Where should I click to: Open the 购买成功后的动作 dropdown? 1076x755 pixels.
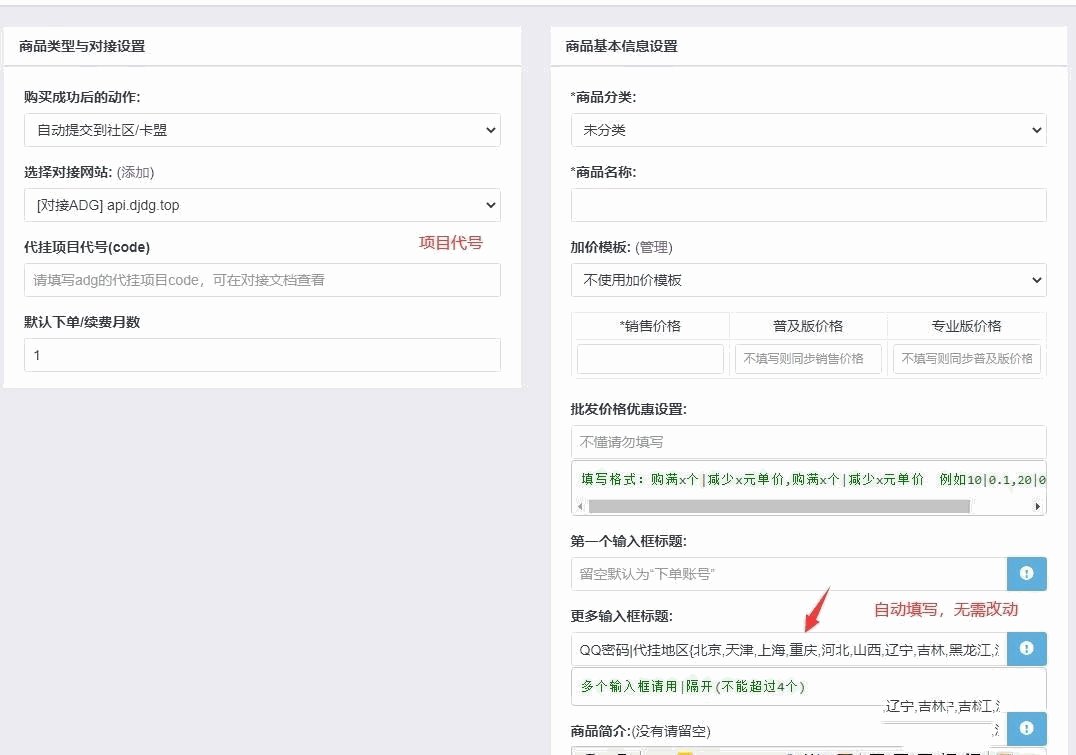pyautogui.click(x=262, y=130)
